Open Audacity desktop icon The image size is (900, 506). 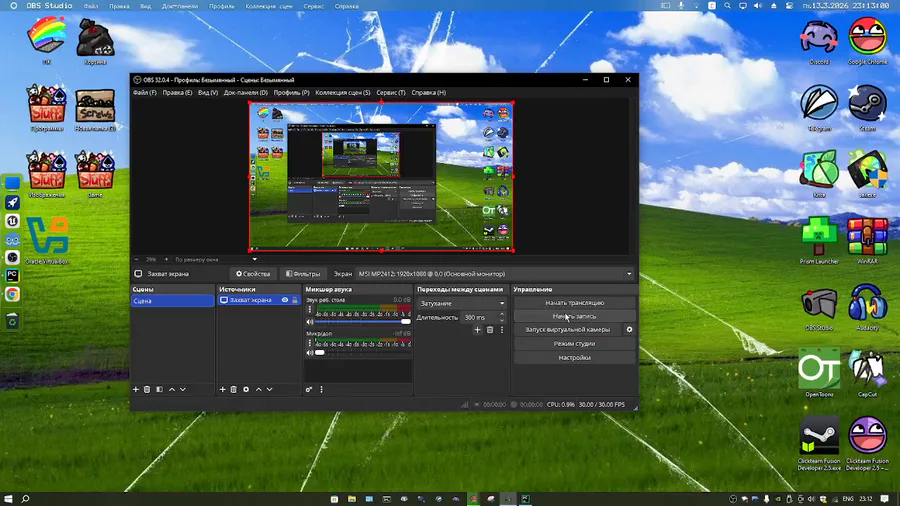[x=867, y=307]
